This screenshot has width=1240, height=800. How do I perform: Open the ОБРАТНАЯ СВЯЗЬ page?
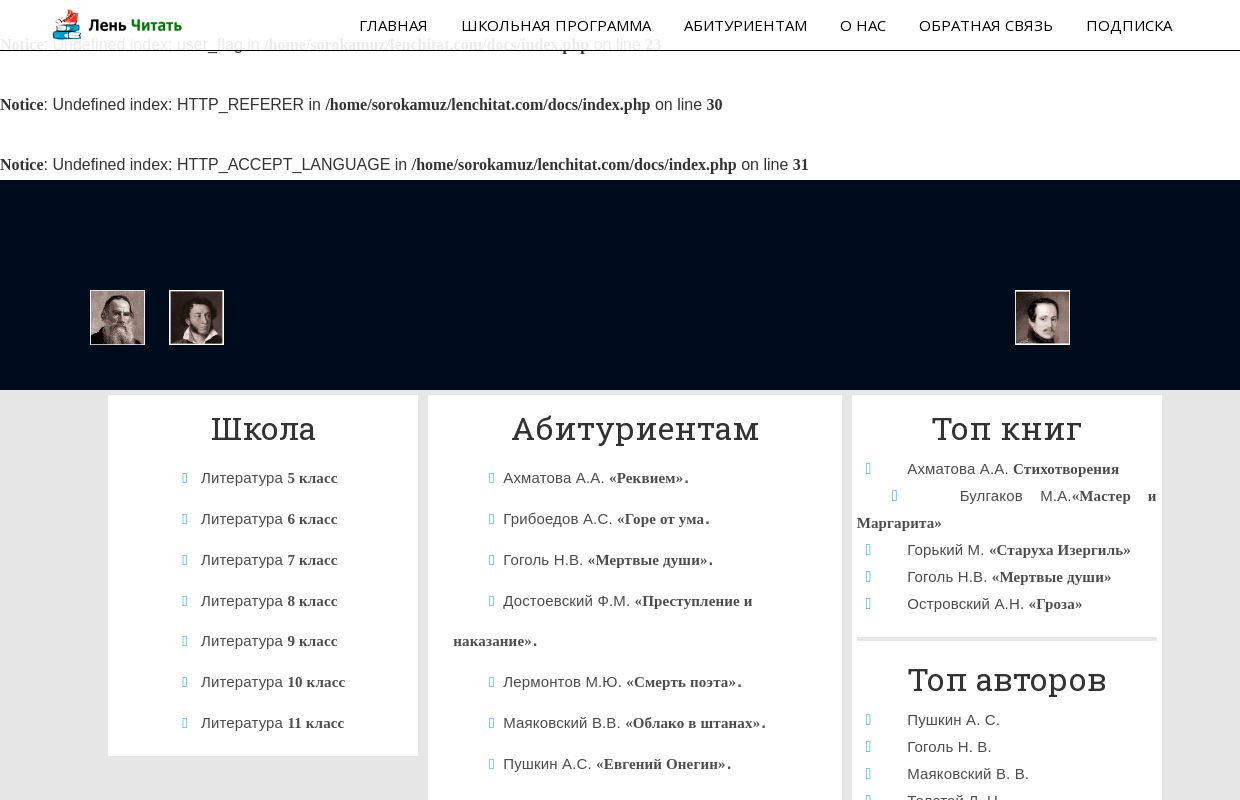(986, 25)
